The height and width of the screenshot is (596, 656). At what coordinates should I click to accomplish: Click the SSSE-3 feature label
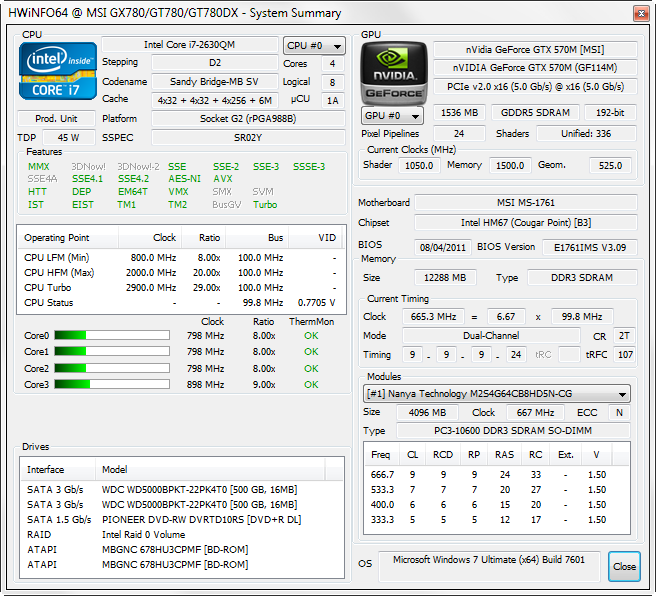point(309,166)
